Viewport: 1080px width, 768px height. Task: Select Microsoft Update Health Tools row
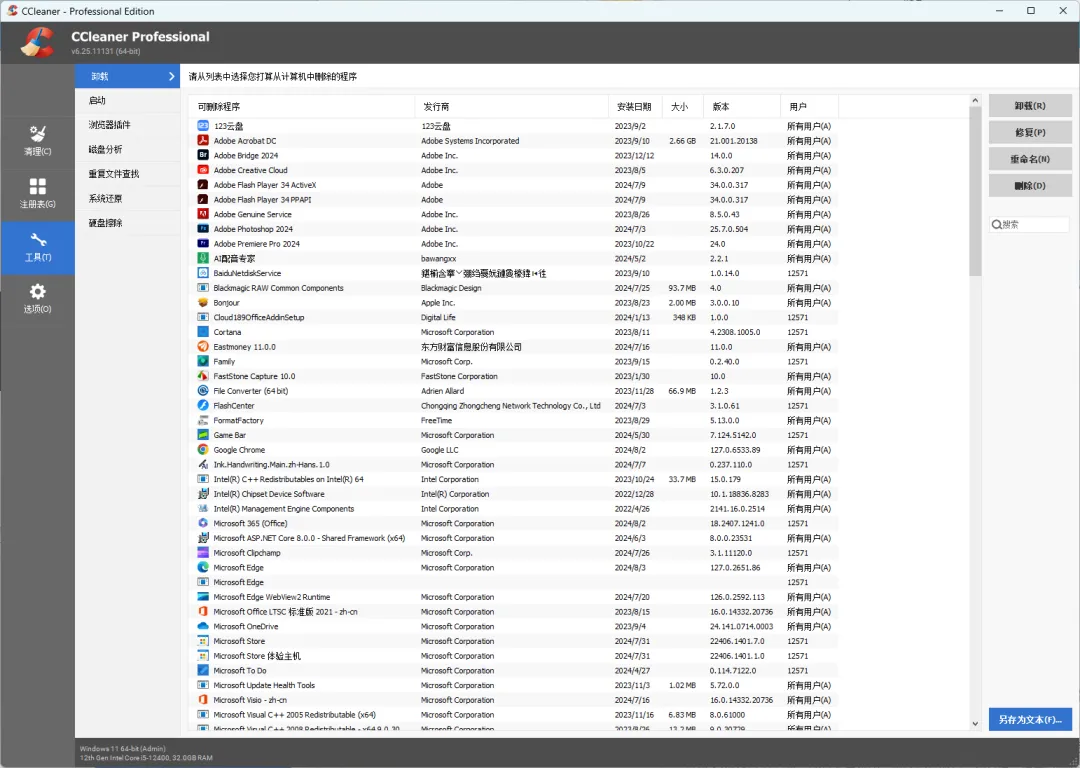[513, 685]
